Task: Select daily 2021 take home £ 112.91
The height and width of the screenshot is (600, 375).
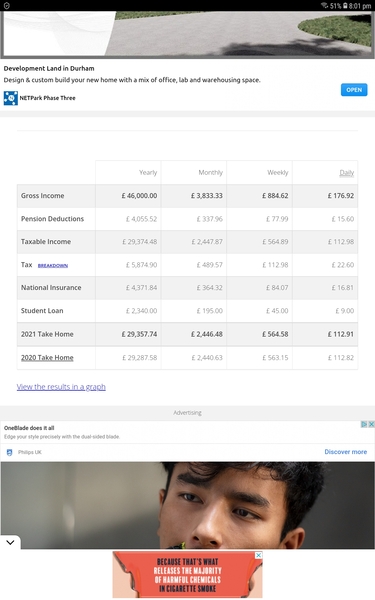Action: click(x=341, y=334)
